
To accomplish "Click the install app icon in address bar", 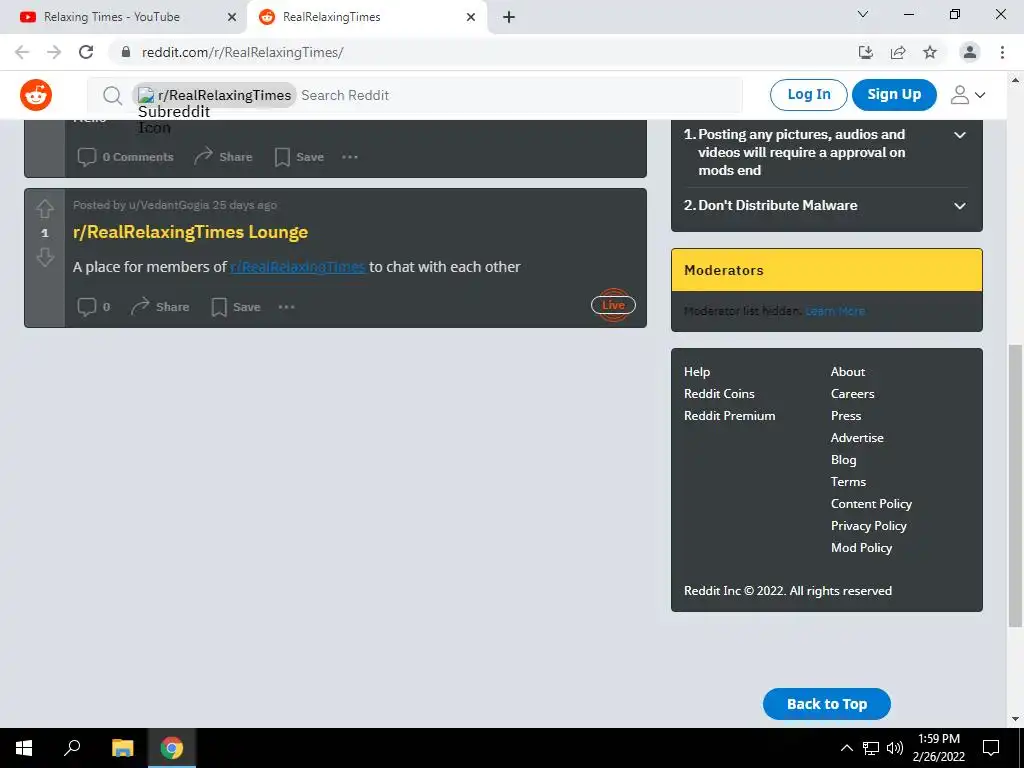I will 866,52.
